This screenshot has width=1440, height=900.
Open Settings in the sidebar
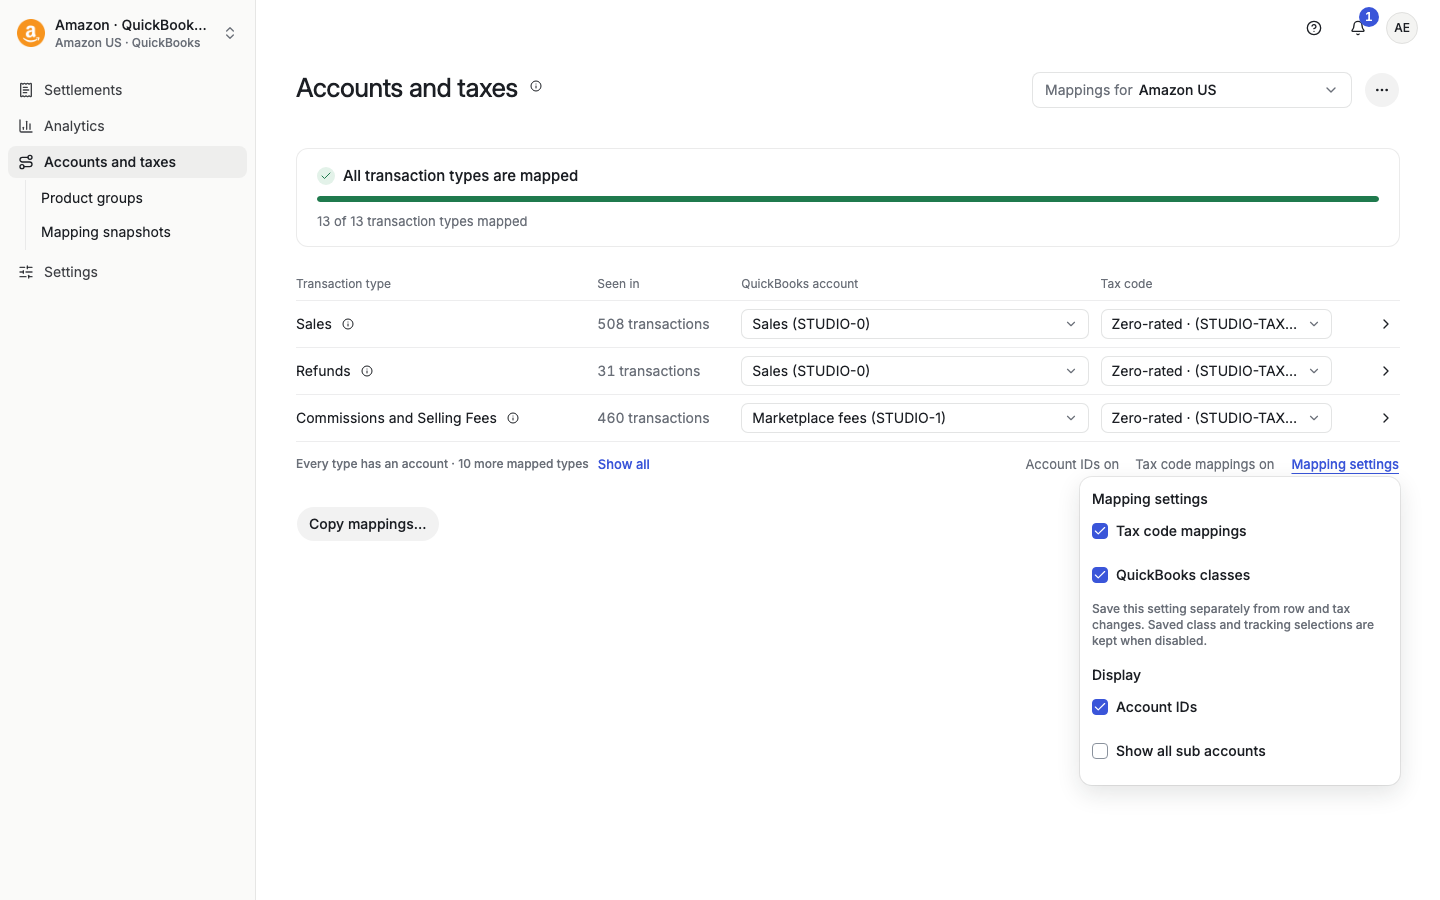tap(128, 272)
